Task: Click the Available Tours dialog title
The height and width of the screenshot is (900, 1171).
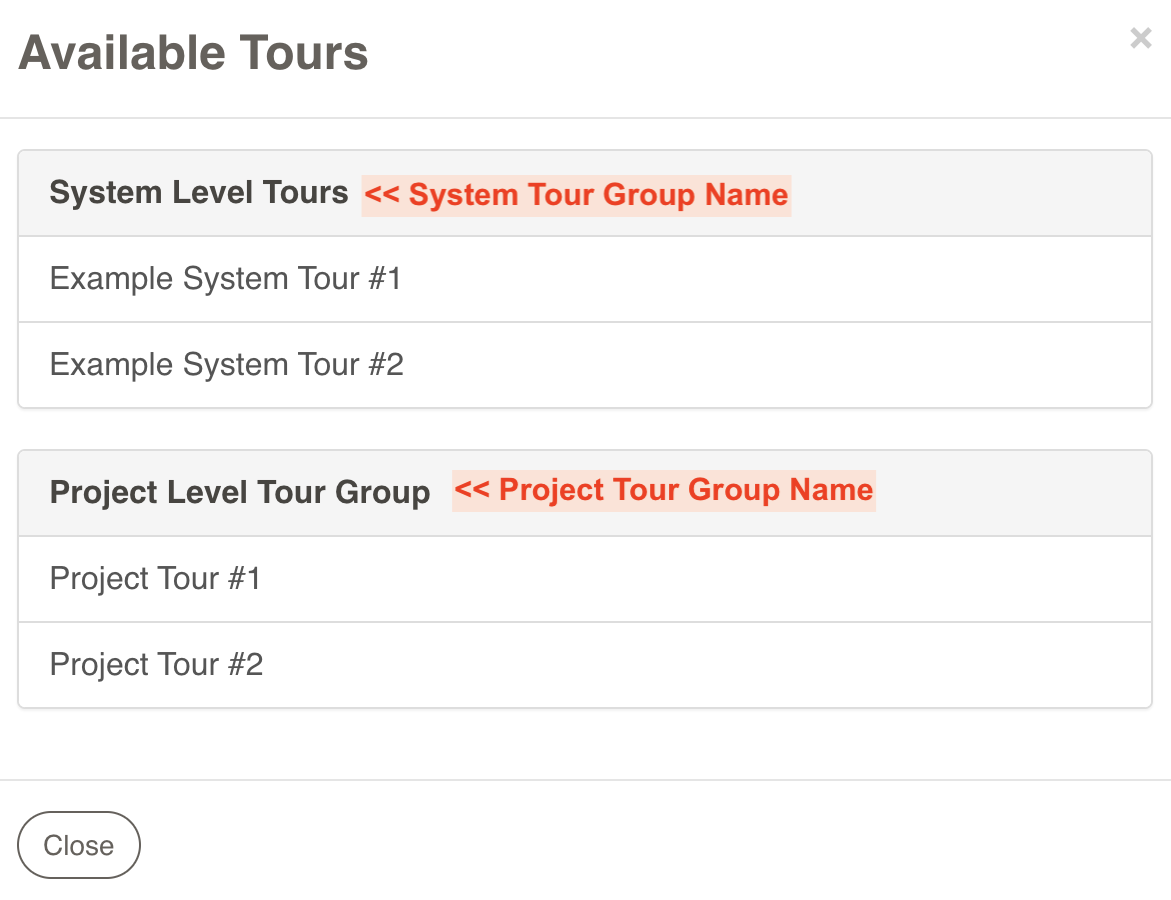Action: click(193, 53)
